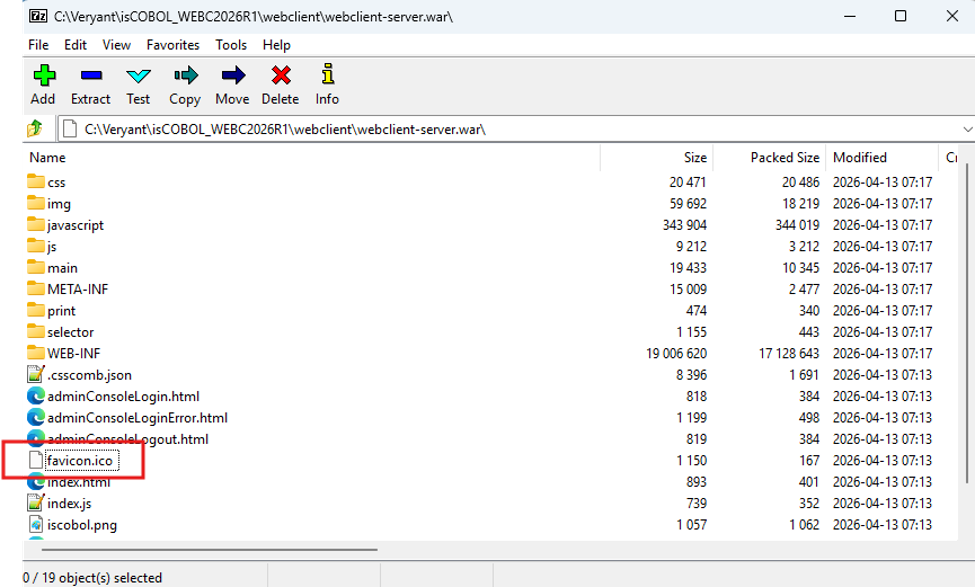The image size is (975, 587).
Task: Click the Copy toolbar icon
Action: coord(185,75)
